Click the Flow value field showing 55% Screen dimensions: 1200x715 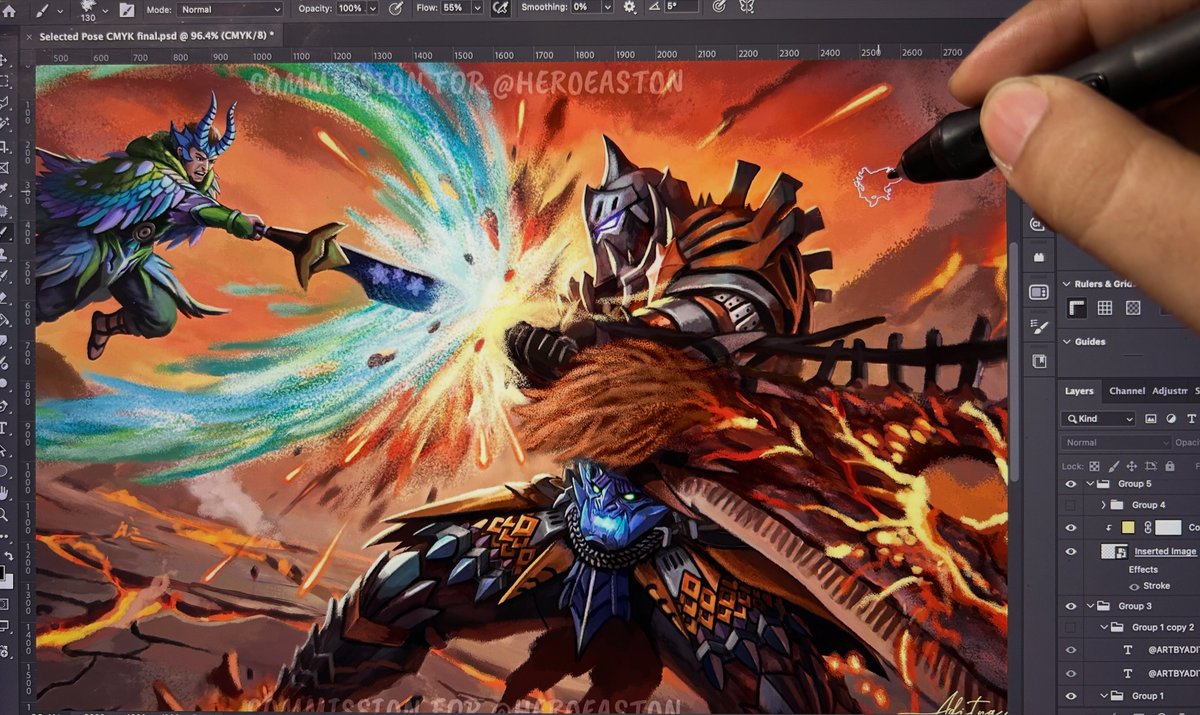pyautogui.click(x=454, y=8)
